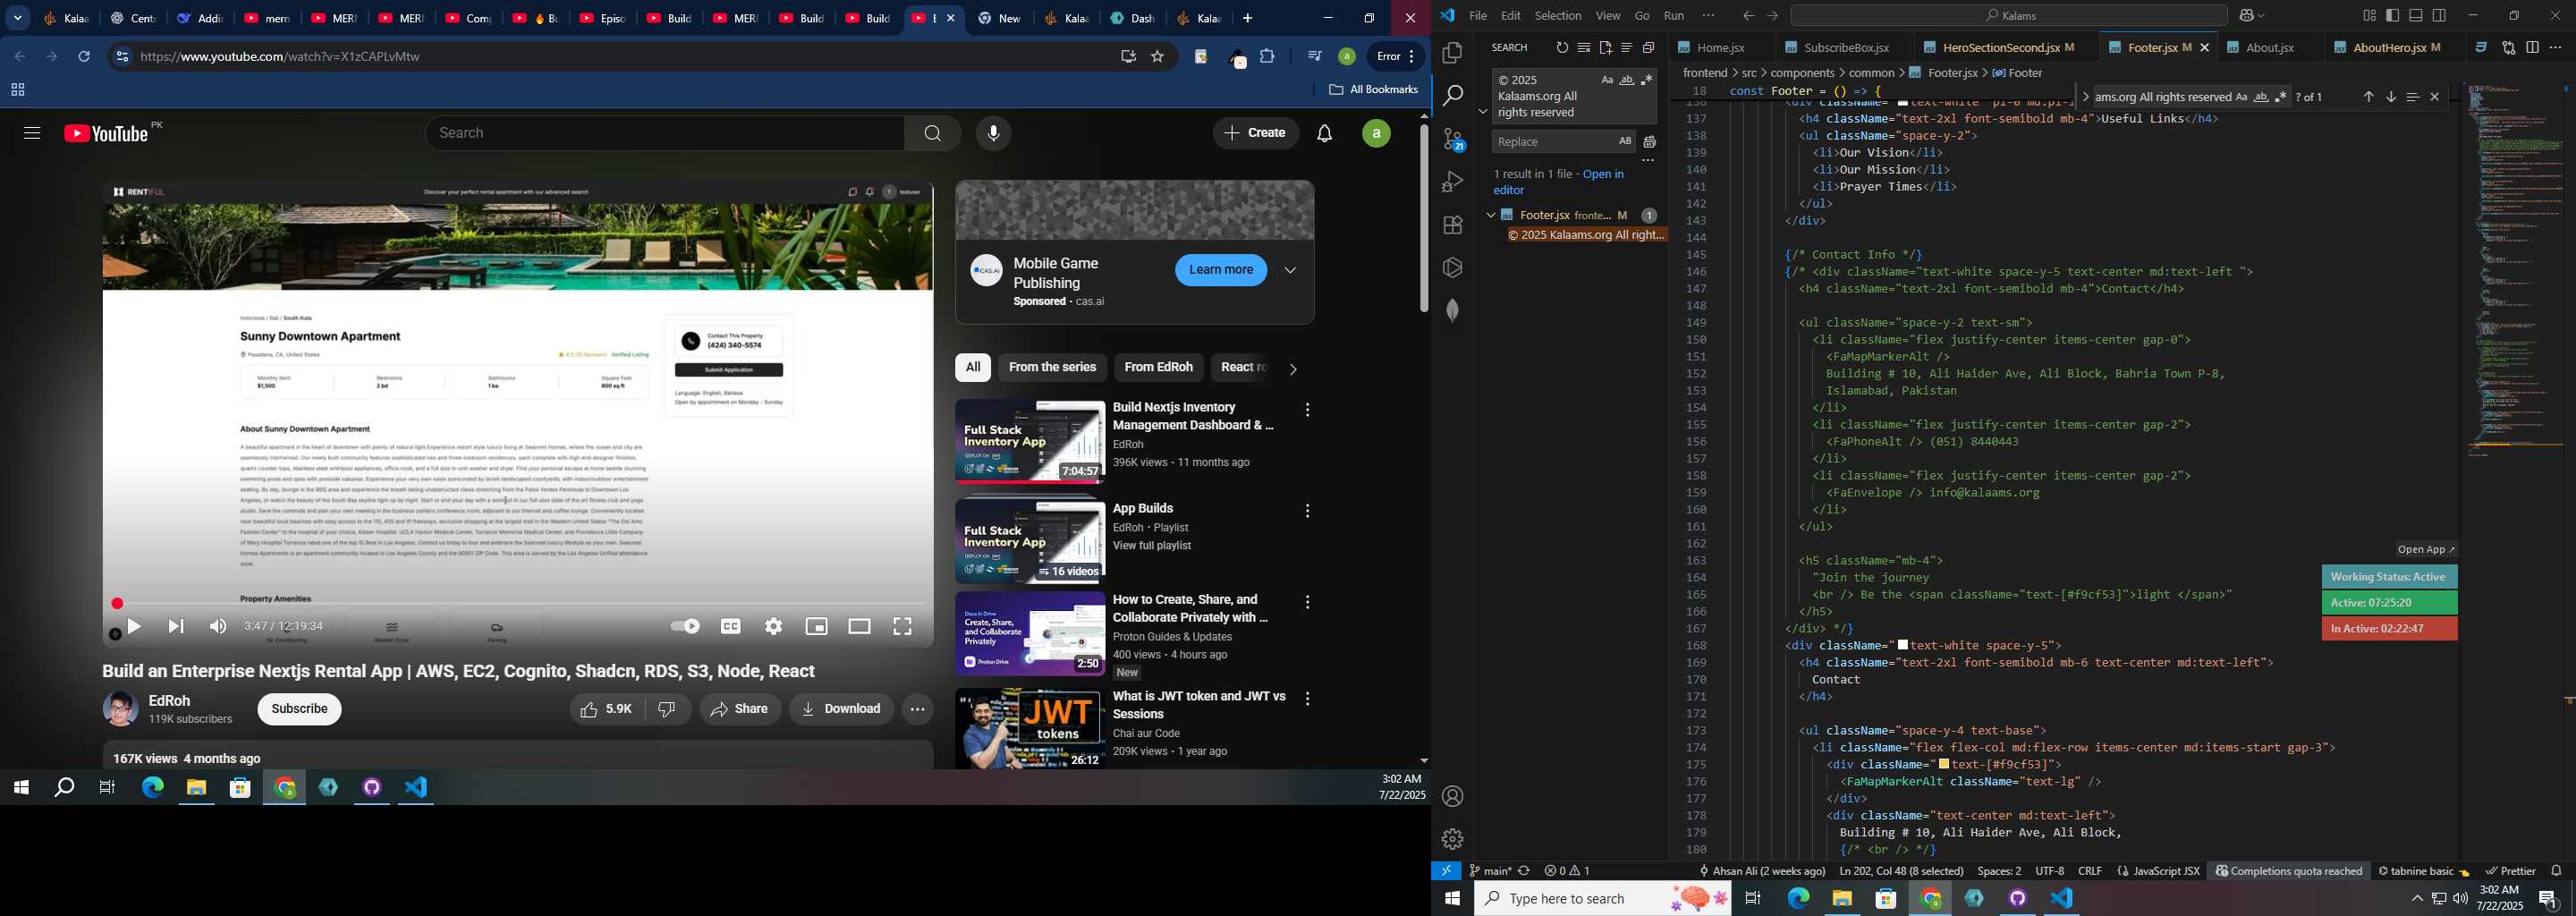The width and height of the screenshot is (2576, 916).
Task: Open YouTube player settings gear
Action: [x=773, y=627]
